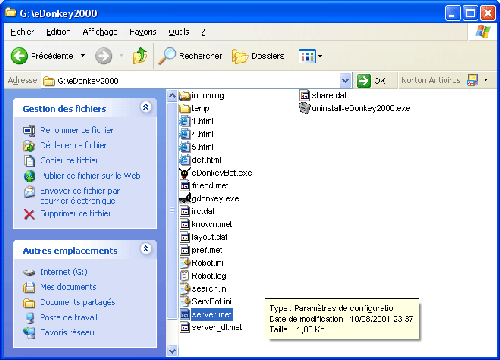Select the file dot.html
Viewport: 500px width, 360px height.
201,160
